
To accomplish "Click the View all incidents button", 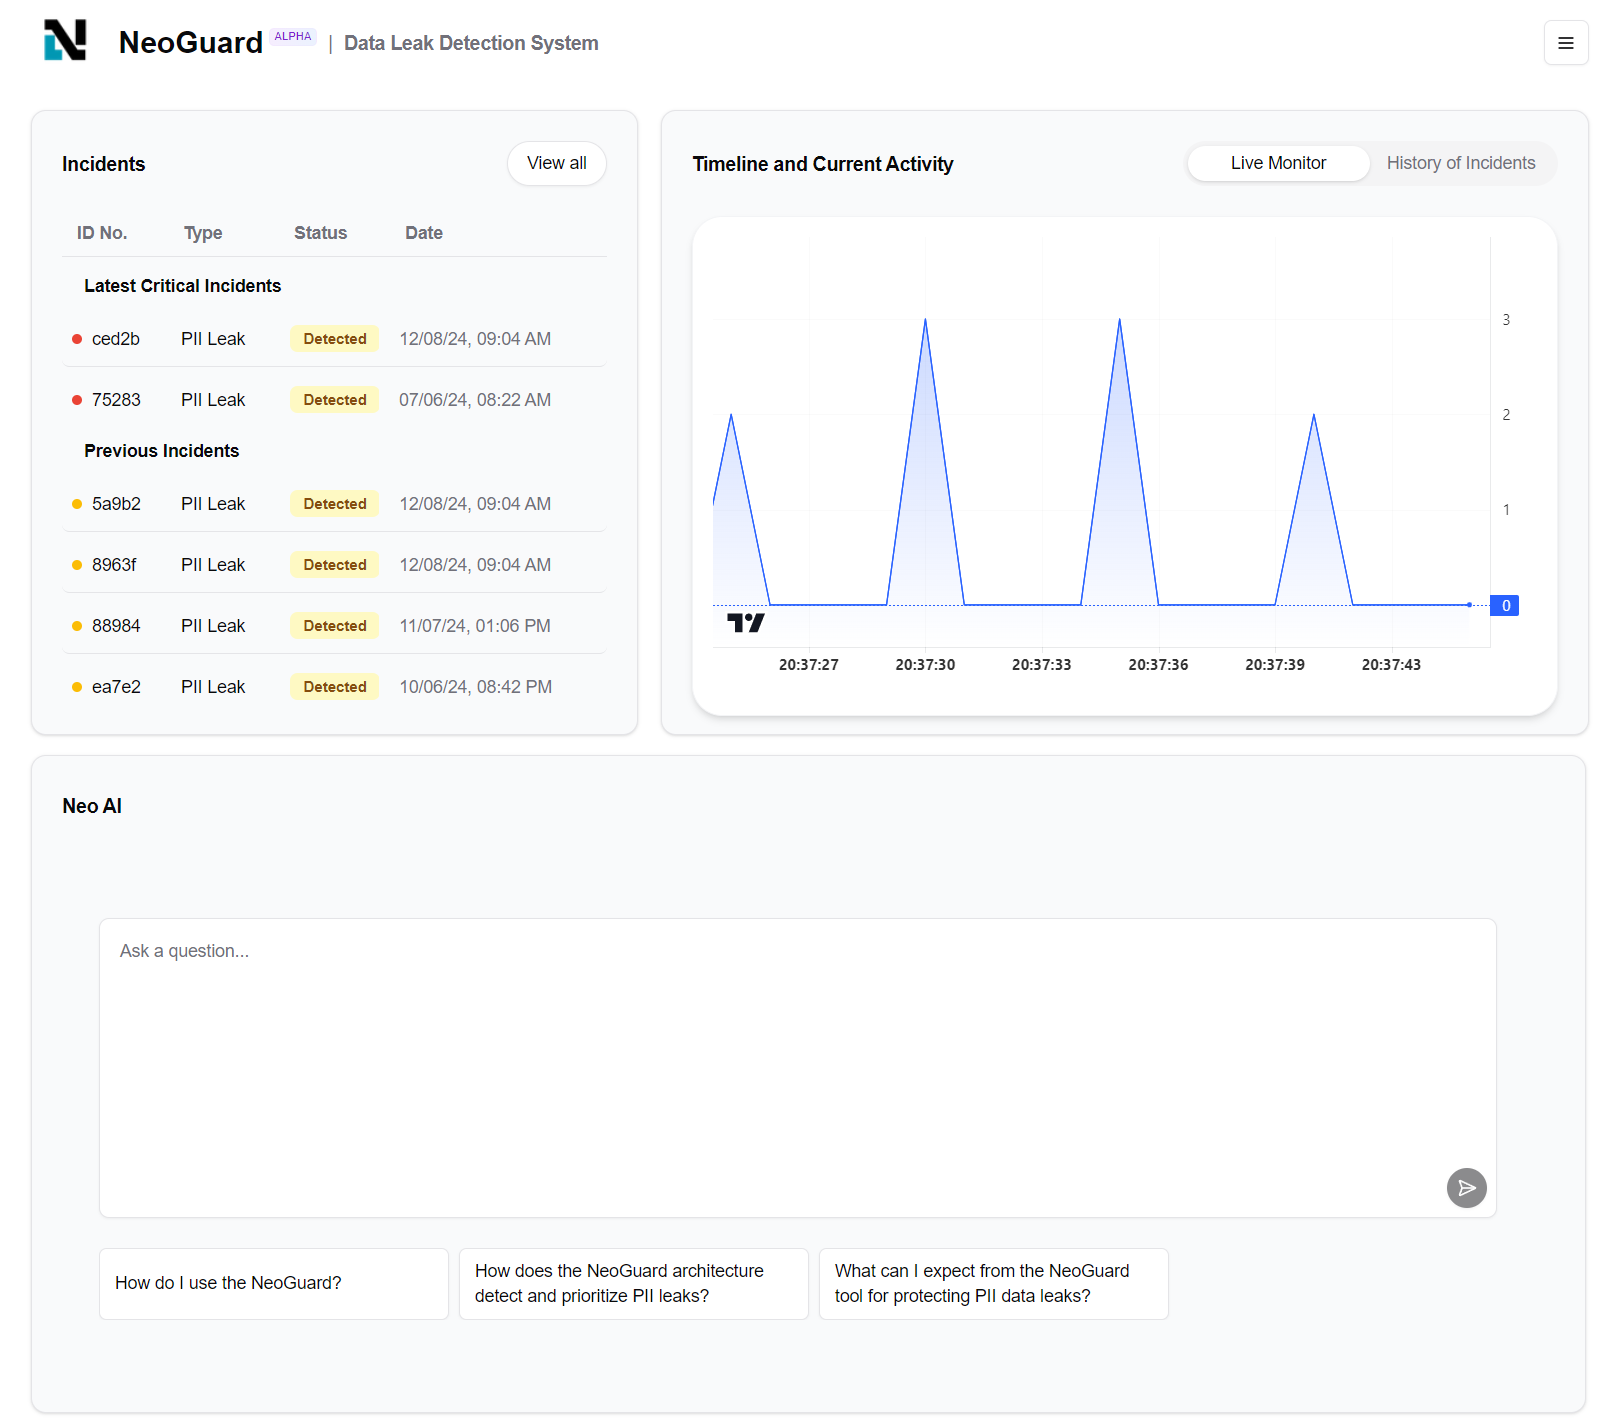I will (x=557, y=163).
